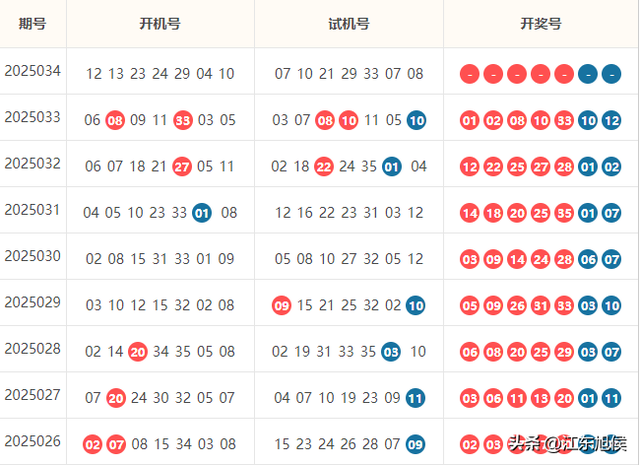Click red ball 08 in 2025033 开机号
640x465 pixels.
[115, 120]
